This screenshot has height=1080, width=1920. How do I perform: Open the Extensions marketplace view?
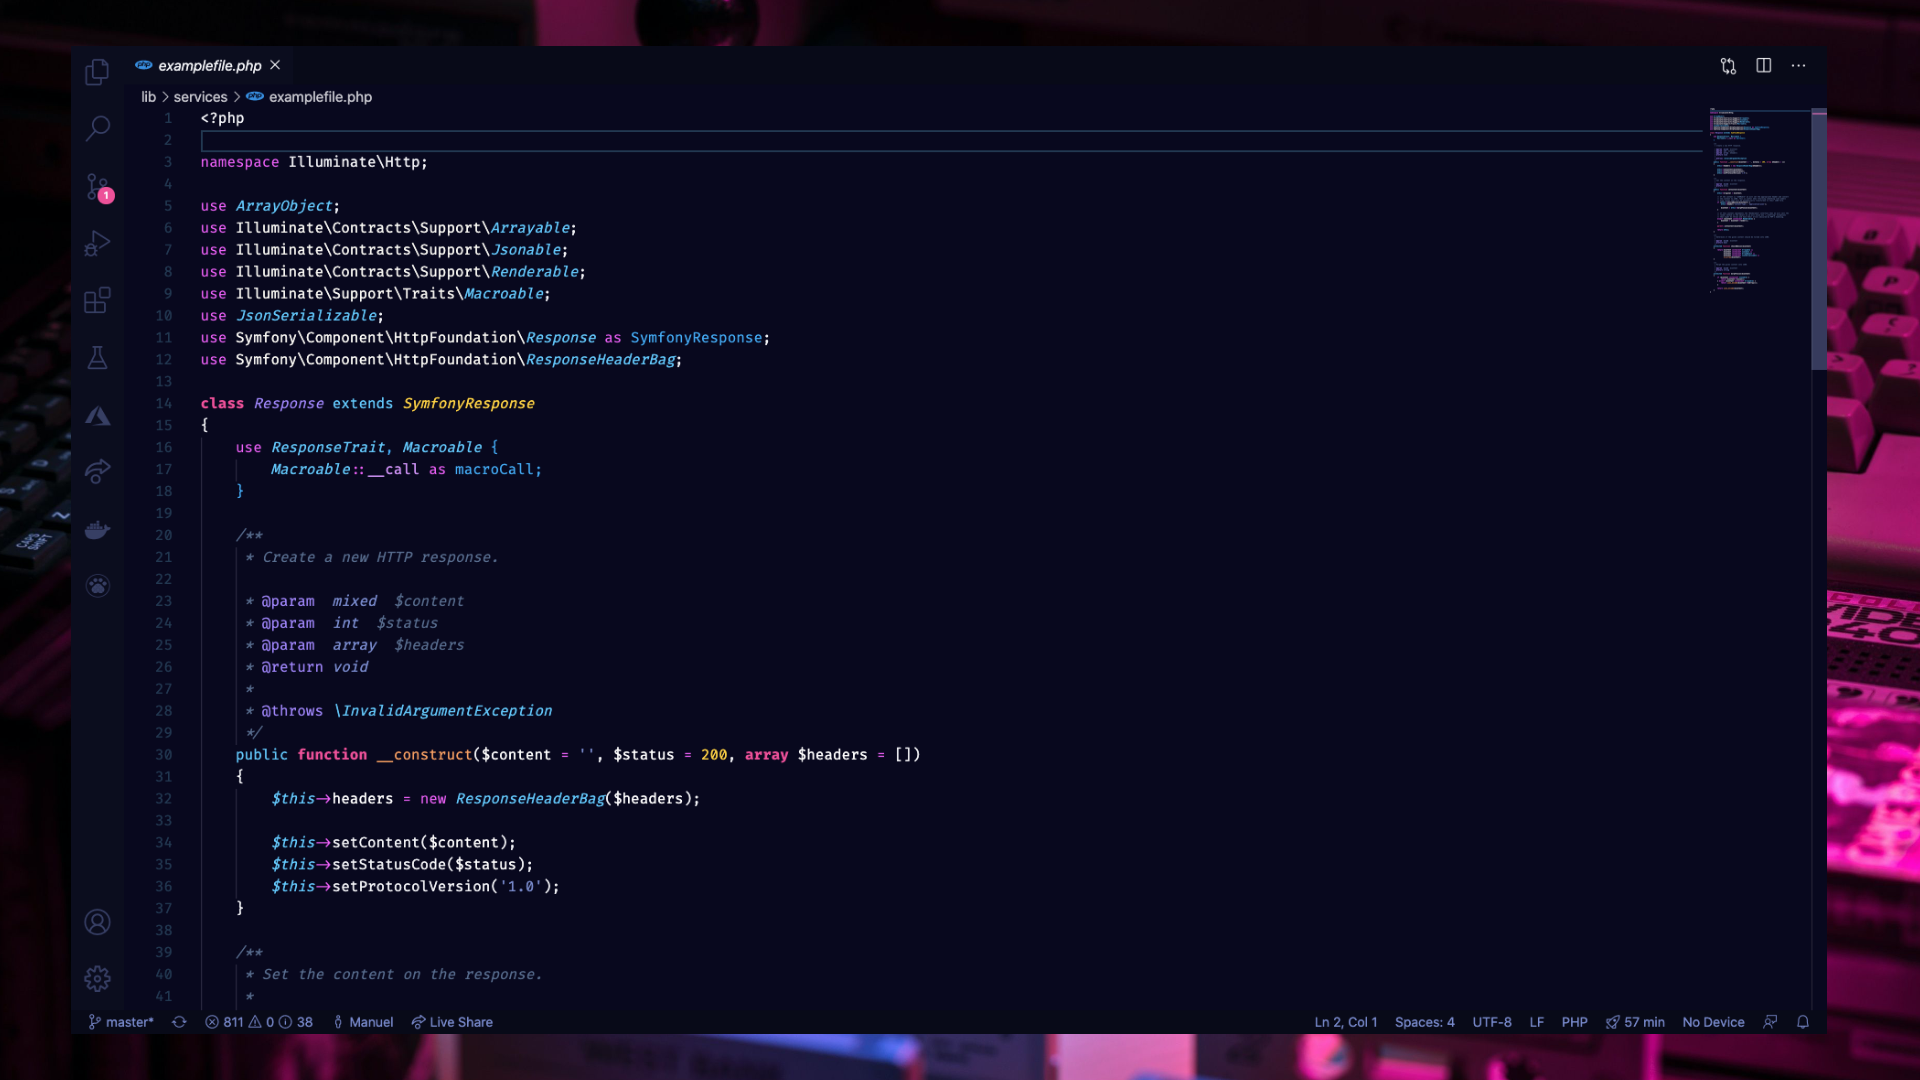[x=97, y=301]
